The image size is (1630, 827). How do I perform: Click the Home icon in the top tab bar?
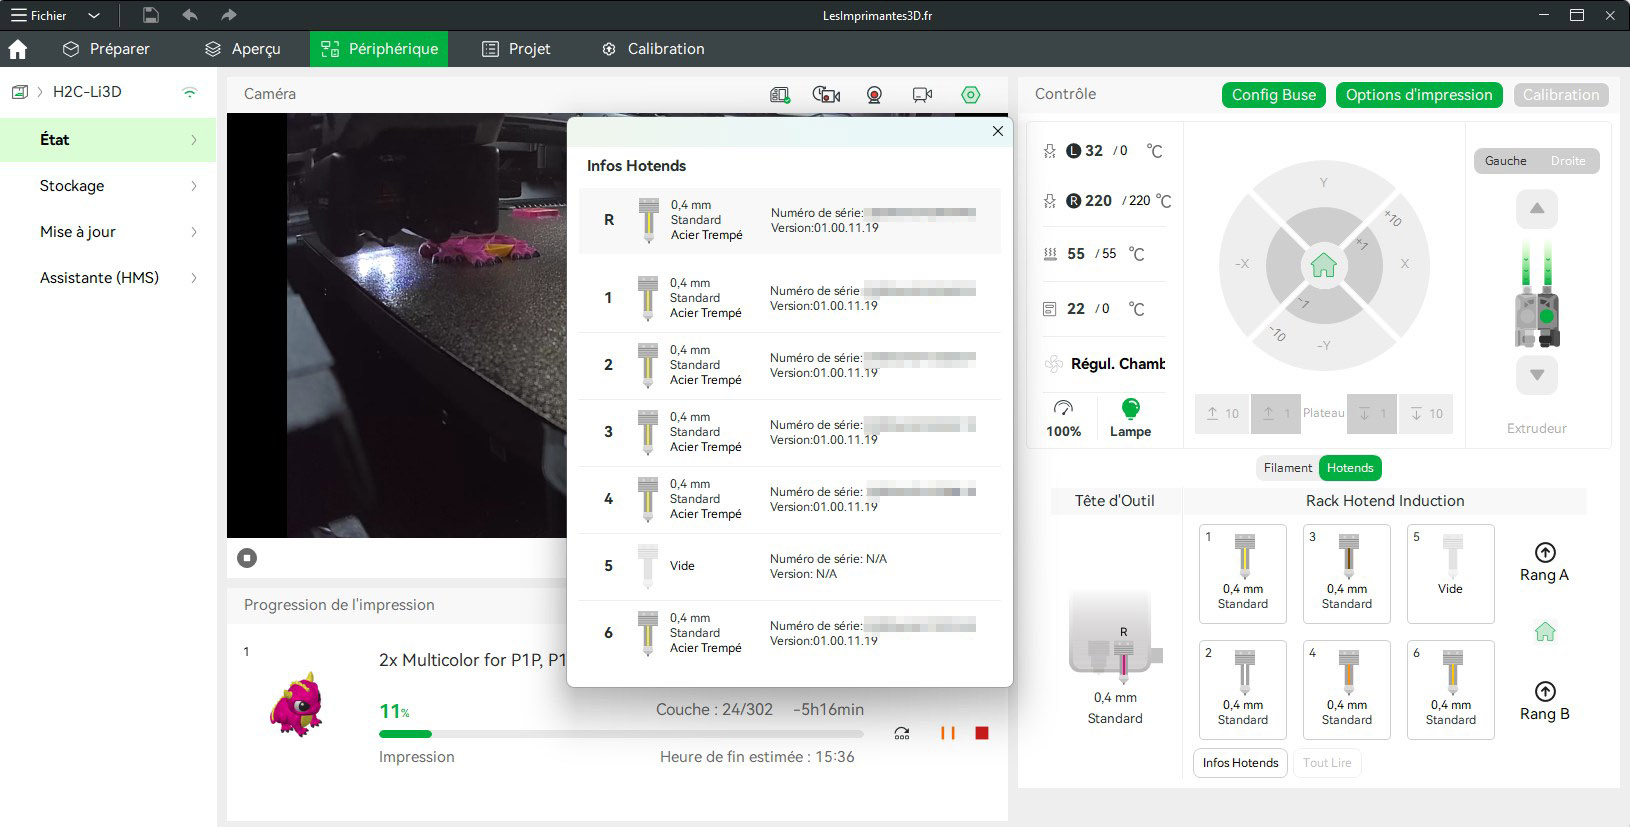pyautogui.click(x=18, y=49)
